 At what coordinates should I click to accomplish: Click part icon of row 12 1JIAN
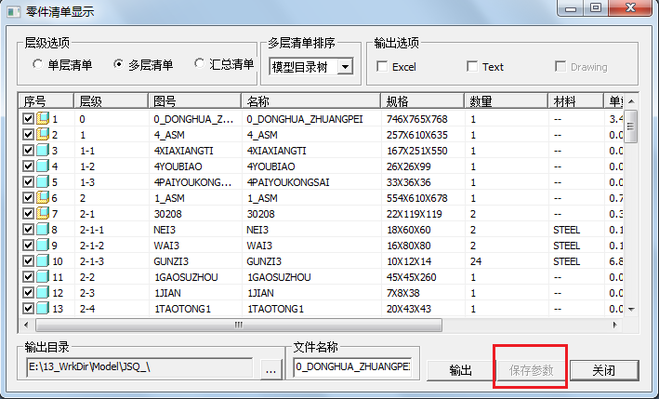[x=42, y=293]
